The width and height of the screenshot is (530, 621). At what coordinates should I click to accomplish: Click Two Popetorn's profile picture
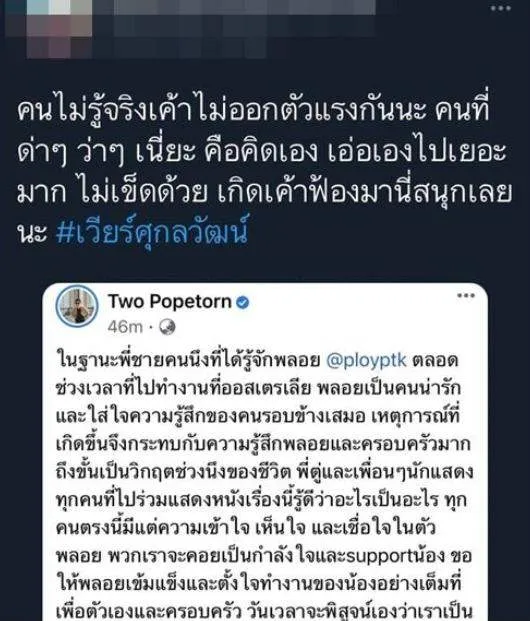77,306
